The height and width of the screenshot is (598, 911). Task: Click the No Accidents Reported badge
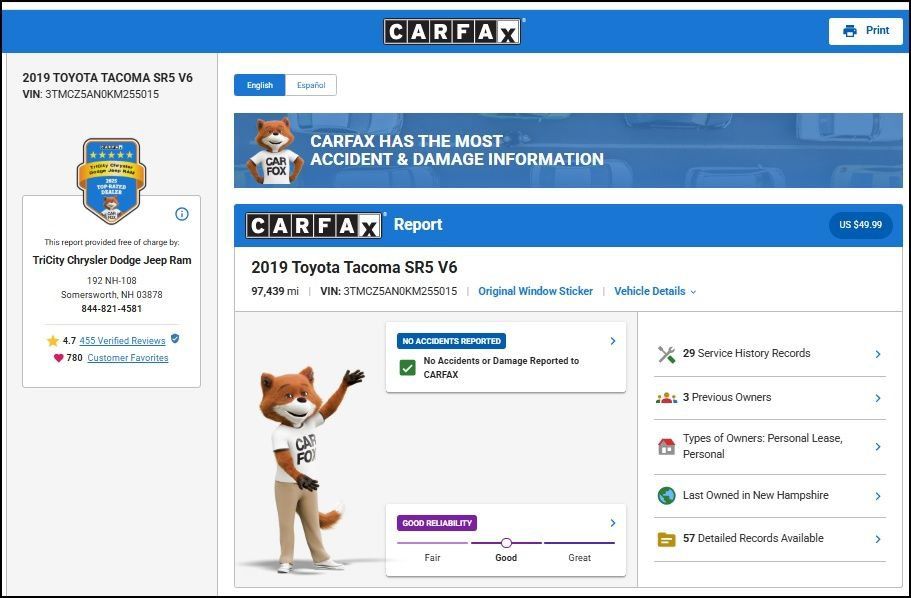[x=451, y=341]
